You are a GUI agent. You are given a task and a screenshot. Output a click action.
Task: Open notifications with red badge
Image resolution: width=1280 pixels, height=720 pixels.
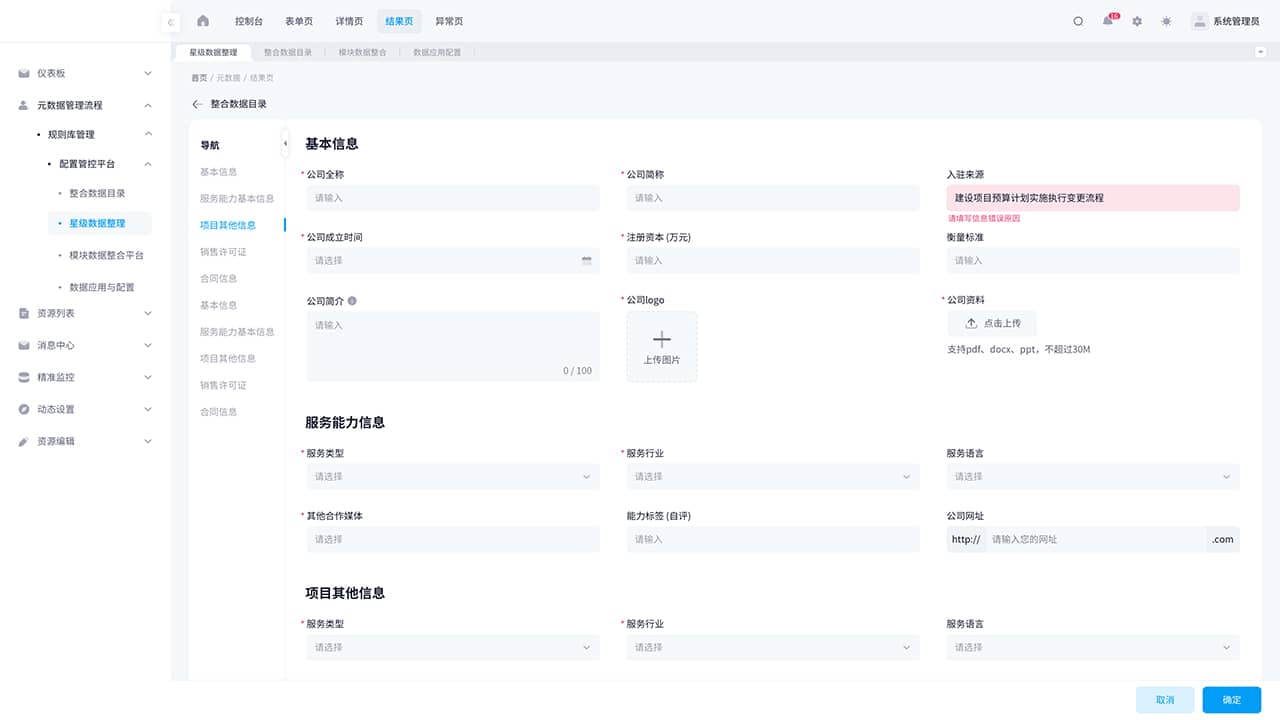tap(1107, 21)
